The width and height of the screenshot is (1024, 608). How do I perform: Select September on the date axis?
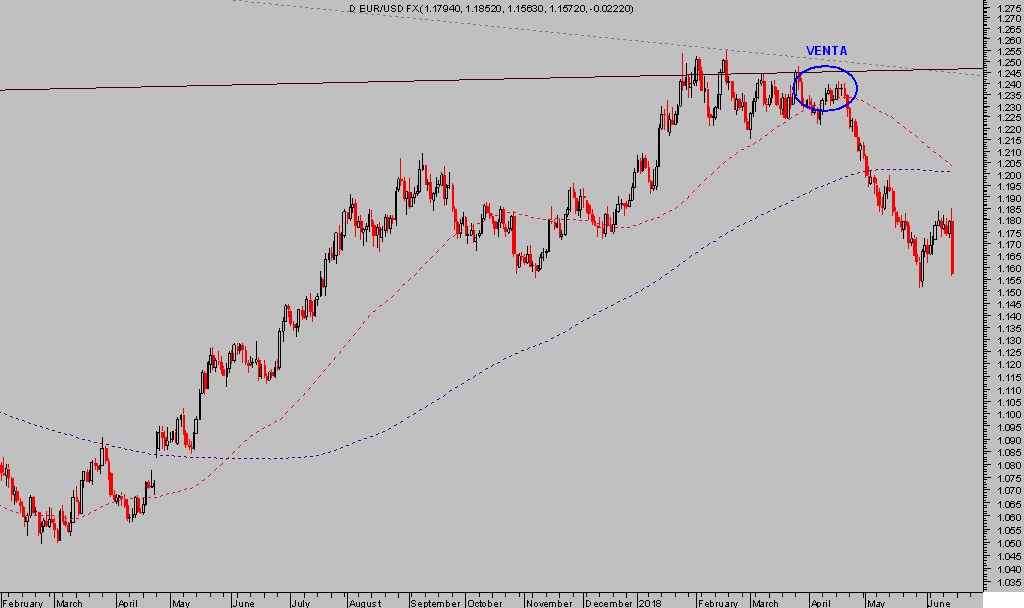point(436,603)
